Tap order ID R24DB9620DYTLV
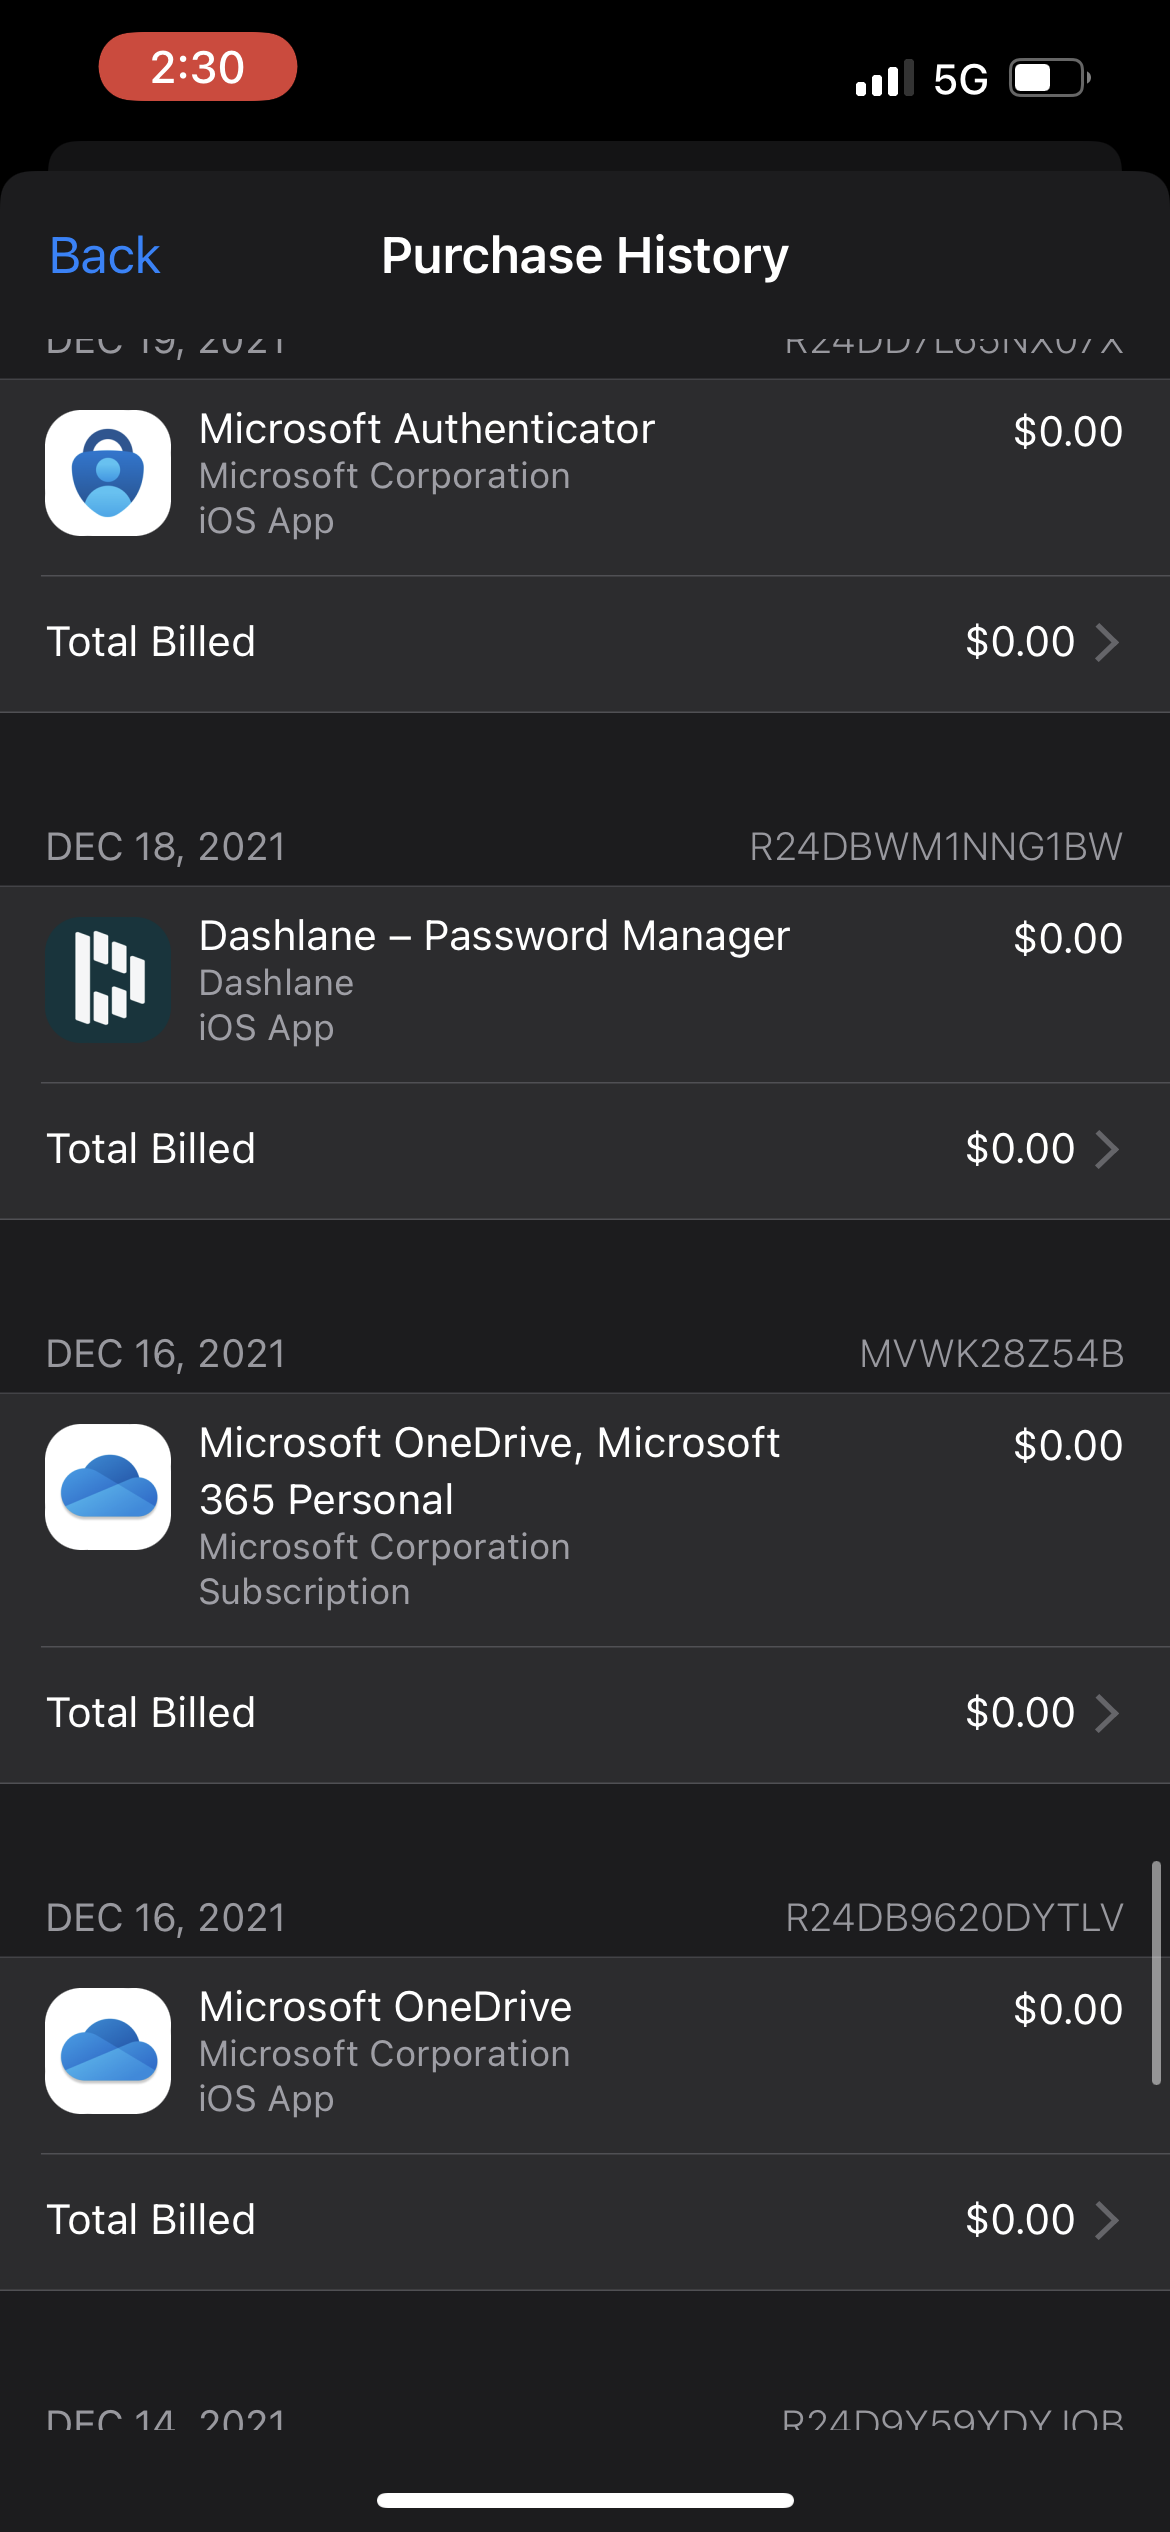The width and height of the screenshot is (1170, 2532). pyautogui.click(x=954, y=1918)
